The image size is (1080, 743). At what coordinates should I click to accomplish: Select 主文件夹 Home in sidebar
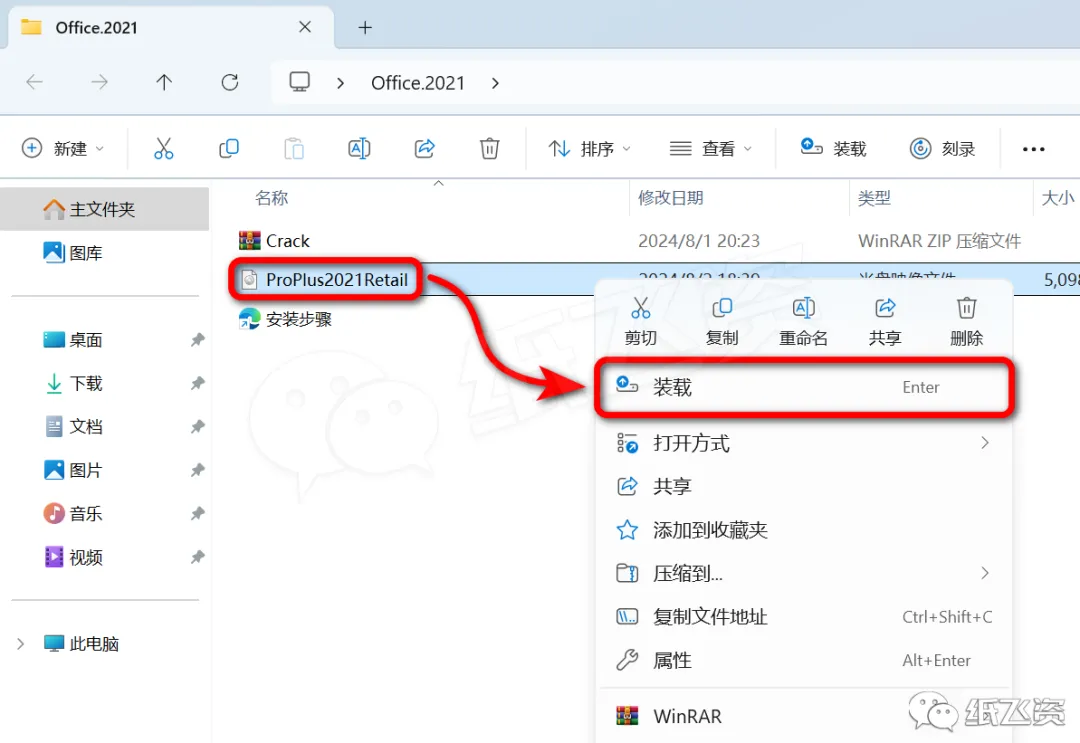[x=105, y=209]
